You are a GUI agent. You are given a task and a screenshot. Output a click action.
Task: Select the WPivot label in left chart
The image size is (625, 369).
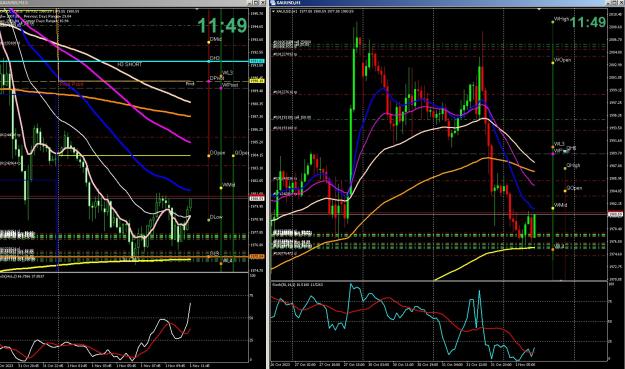[x=230, y=85]
